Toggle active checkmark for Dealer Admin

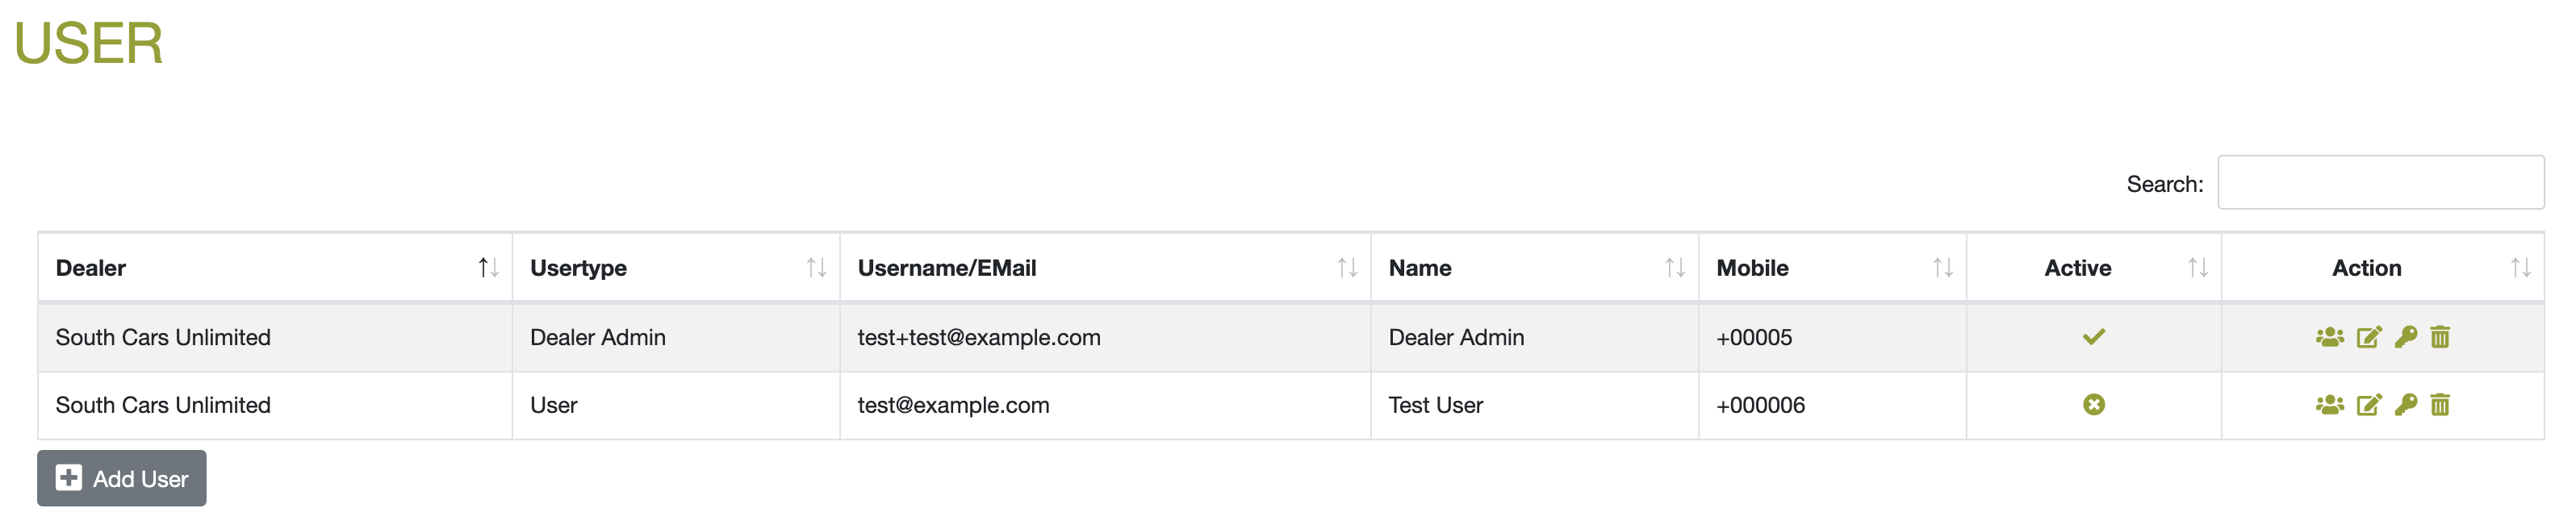coord(2094,337)
